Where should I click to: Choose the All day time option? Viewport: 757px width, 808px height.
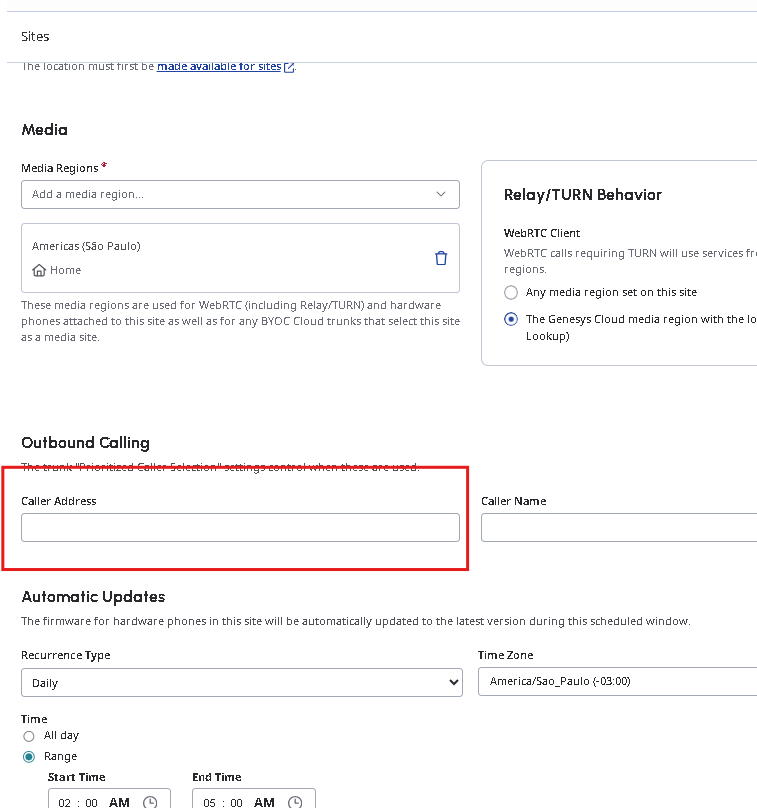pyautogui.click(x=29, y=736)
